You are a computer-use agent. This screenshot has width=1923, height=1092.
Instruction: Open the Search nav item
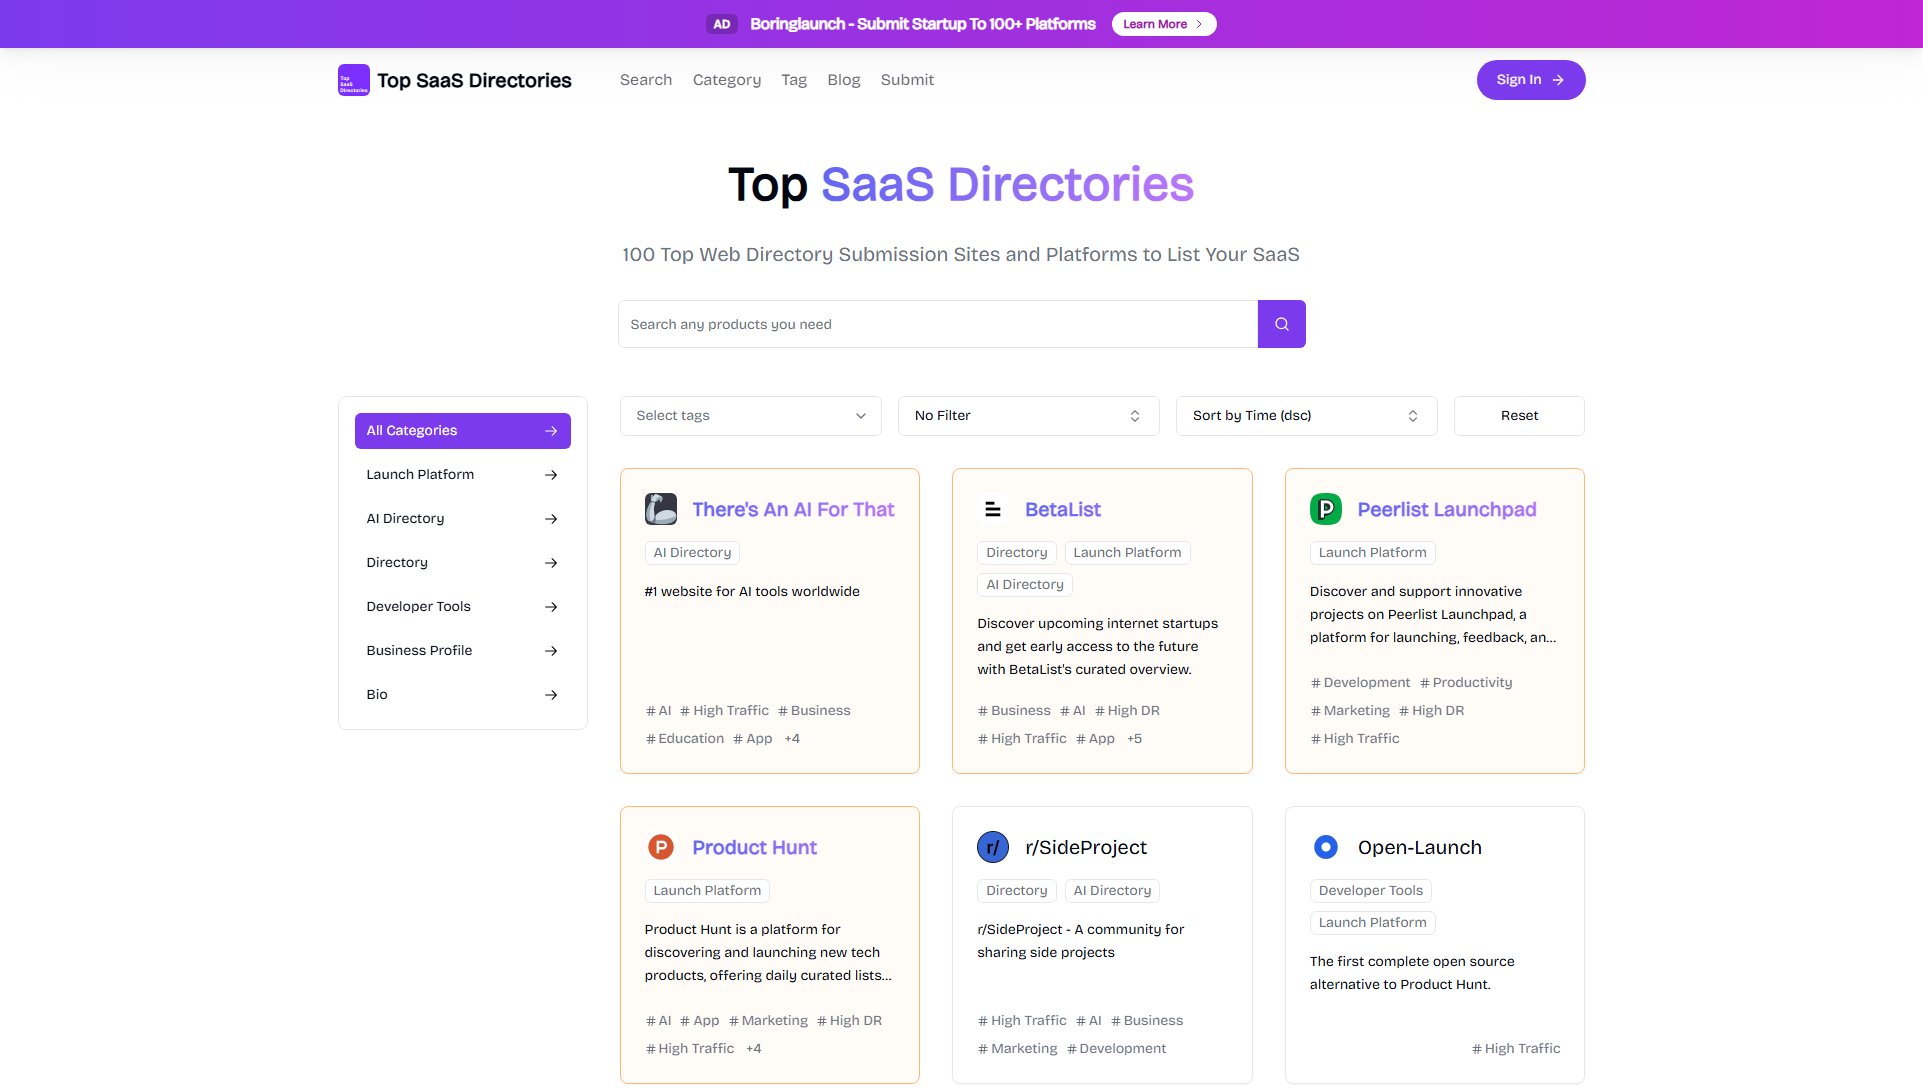coord(646,80)
